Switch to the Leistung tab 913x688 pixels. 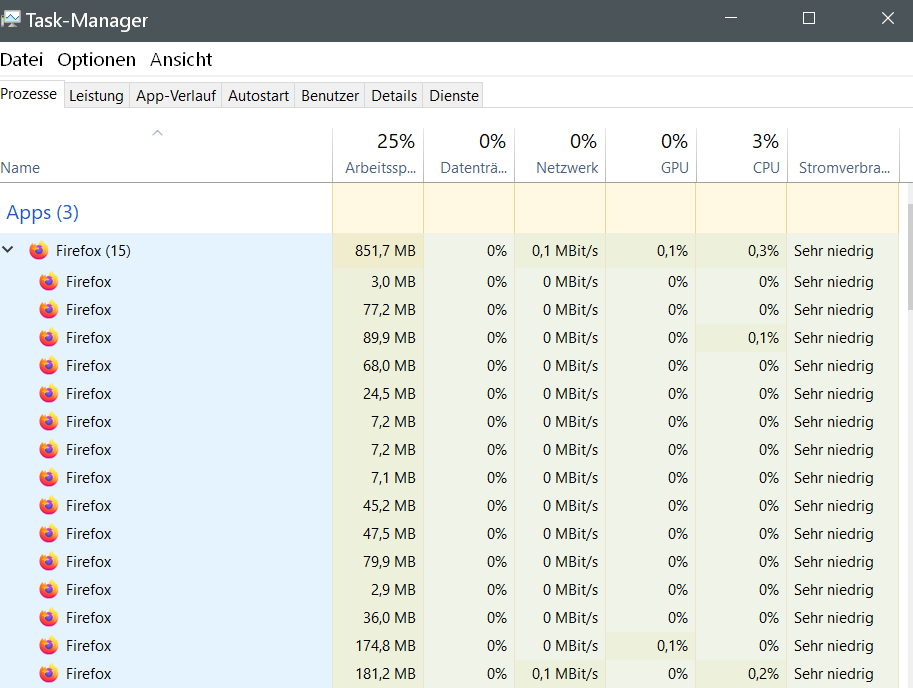(x=96, y=96)
